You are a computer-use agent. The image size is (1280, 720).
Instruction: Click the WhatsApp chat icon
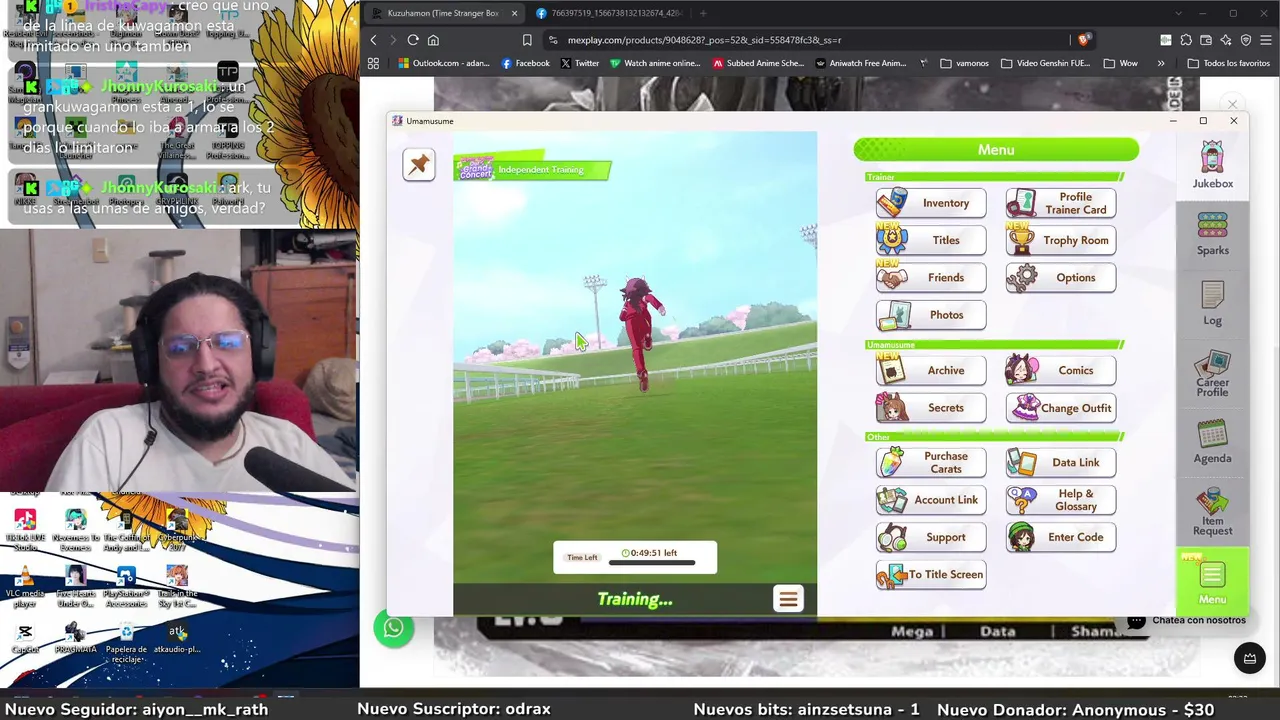(394, 628)
